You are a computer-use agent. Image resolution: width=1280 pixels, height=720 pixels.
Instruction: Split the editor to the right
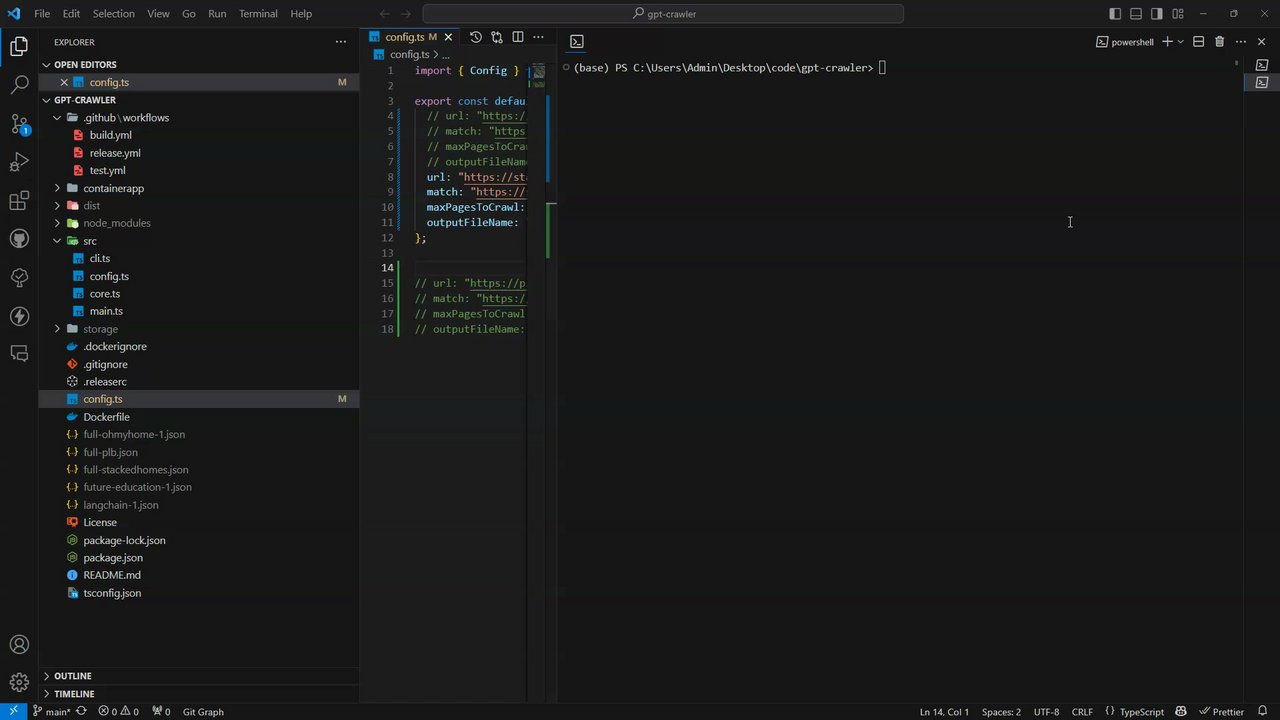518,37
